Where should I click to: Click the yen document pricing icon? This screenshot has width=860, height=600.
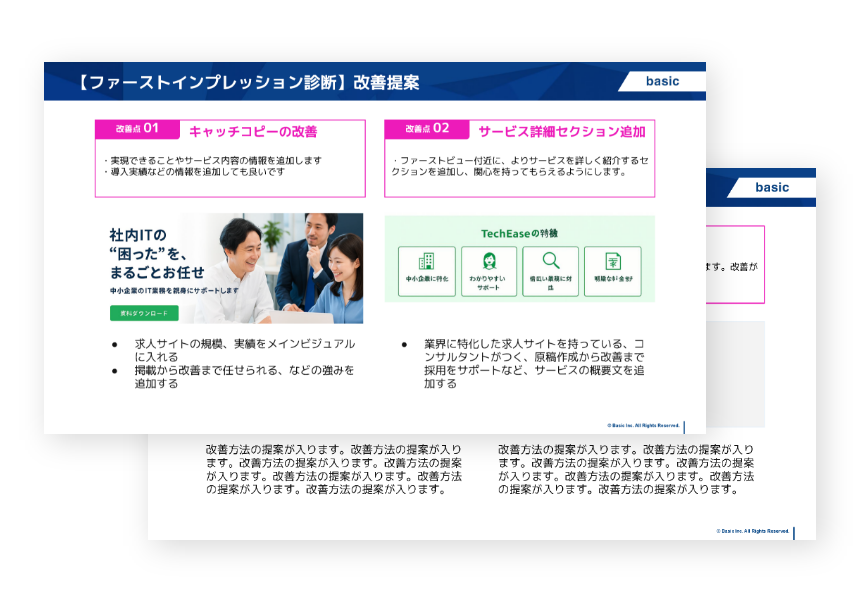coord(612,262)
